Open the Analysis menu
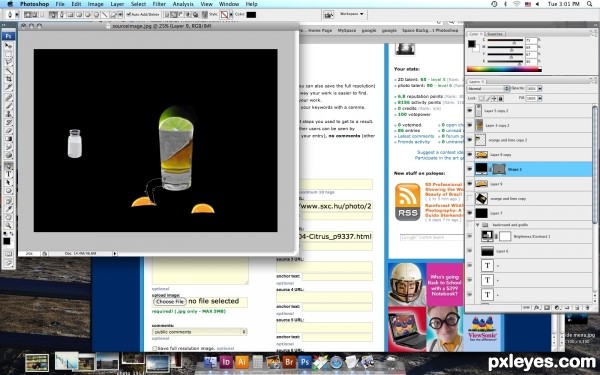The height and width of the screenshot is (375, 600). pos(183,4)
